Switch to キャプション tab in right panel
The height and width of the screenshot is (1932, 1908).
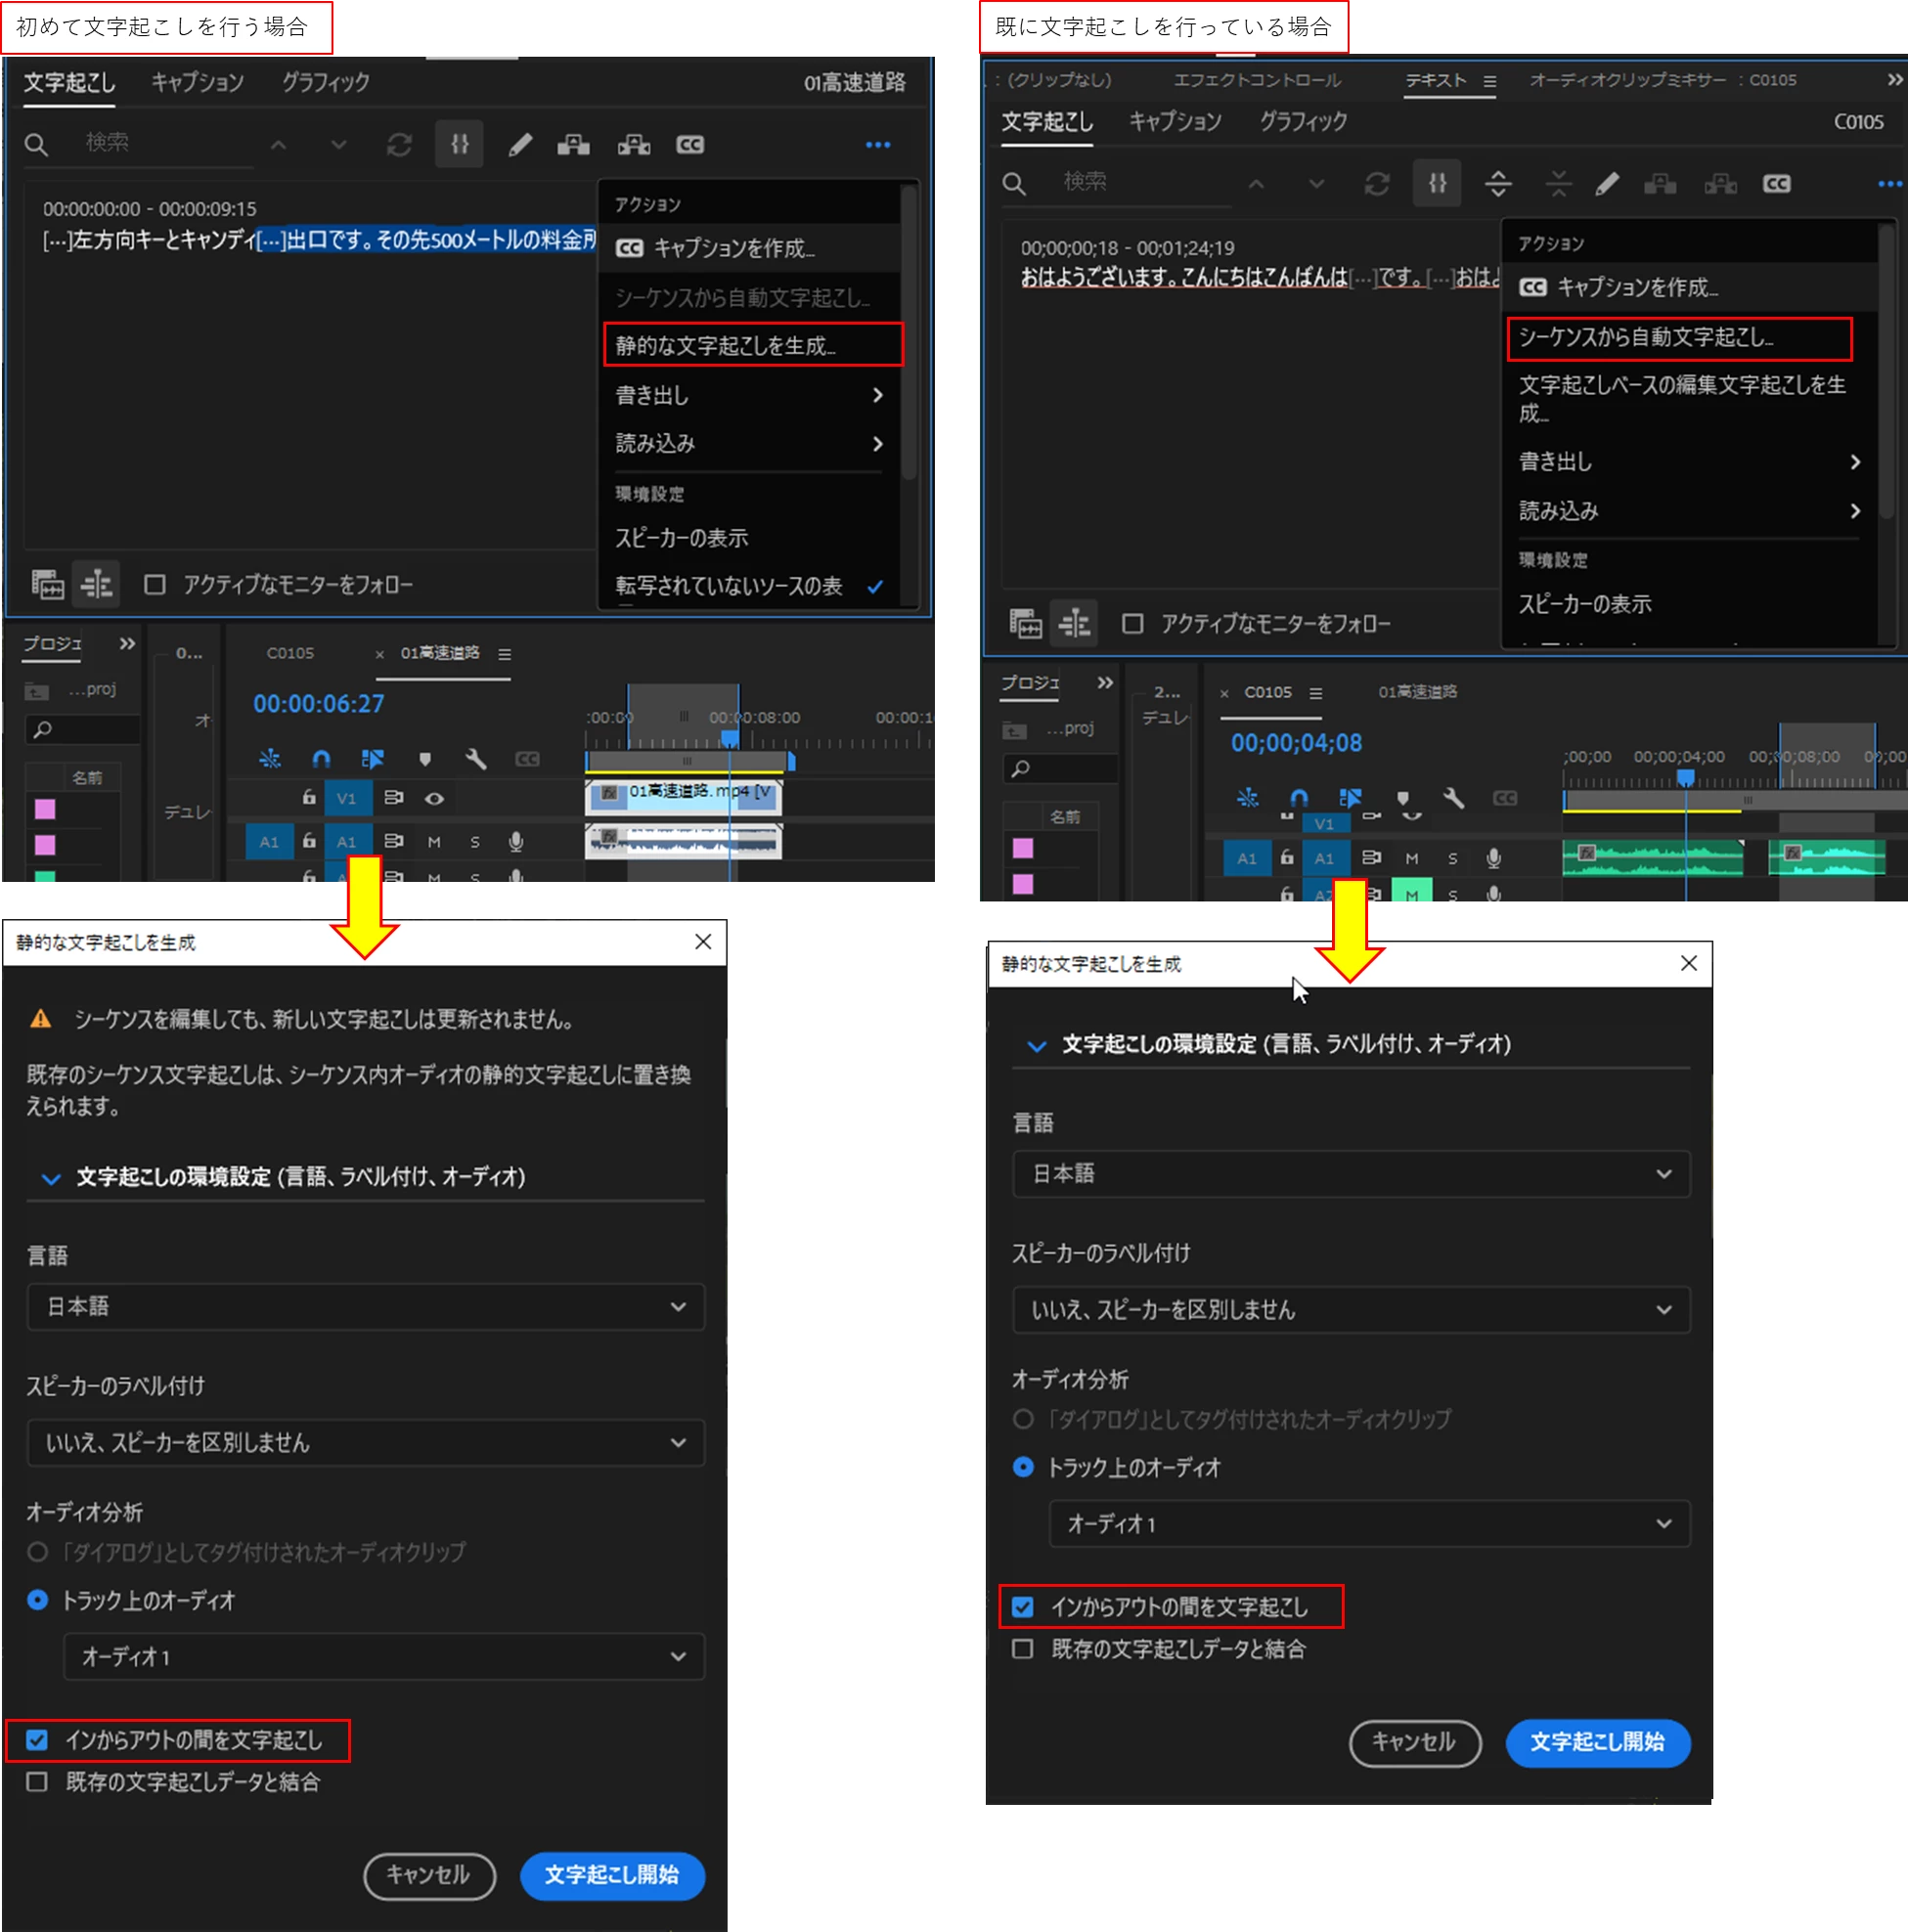pyautogui.click(x=1175, y=122)
